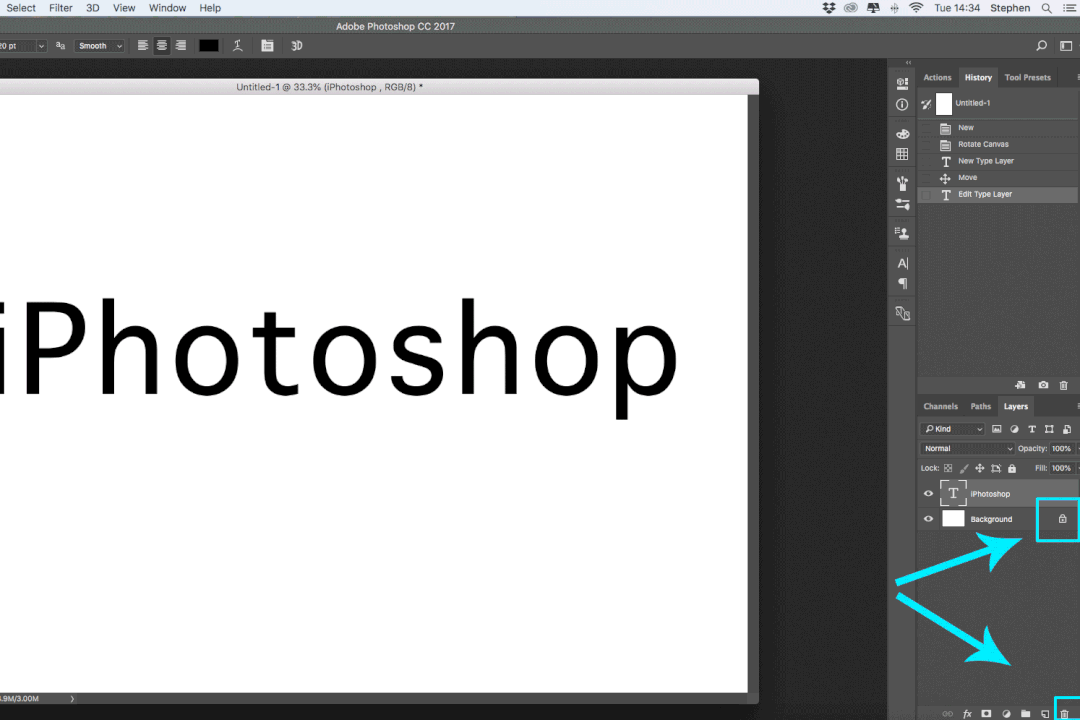The width and height of the screenshot is (1080, 720).
Task: Open the Window menu
Action: [167, 8]
